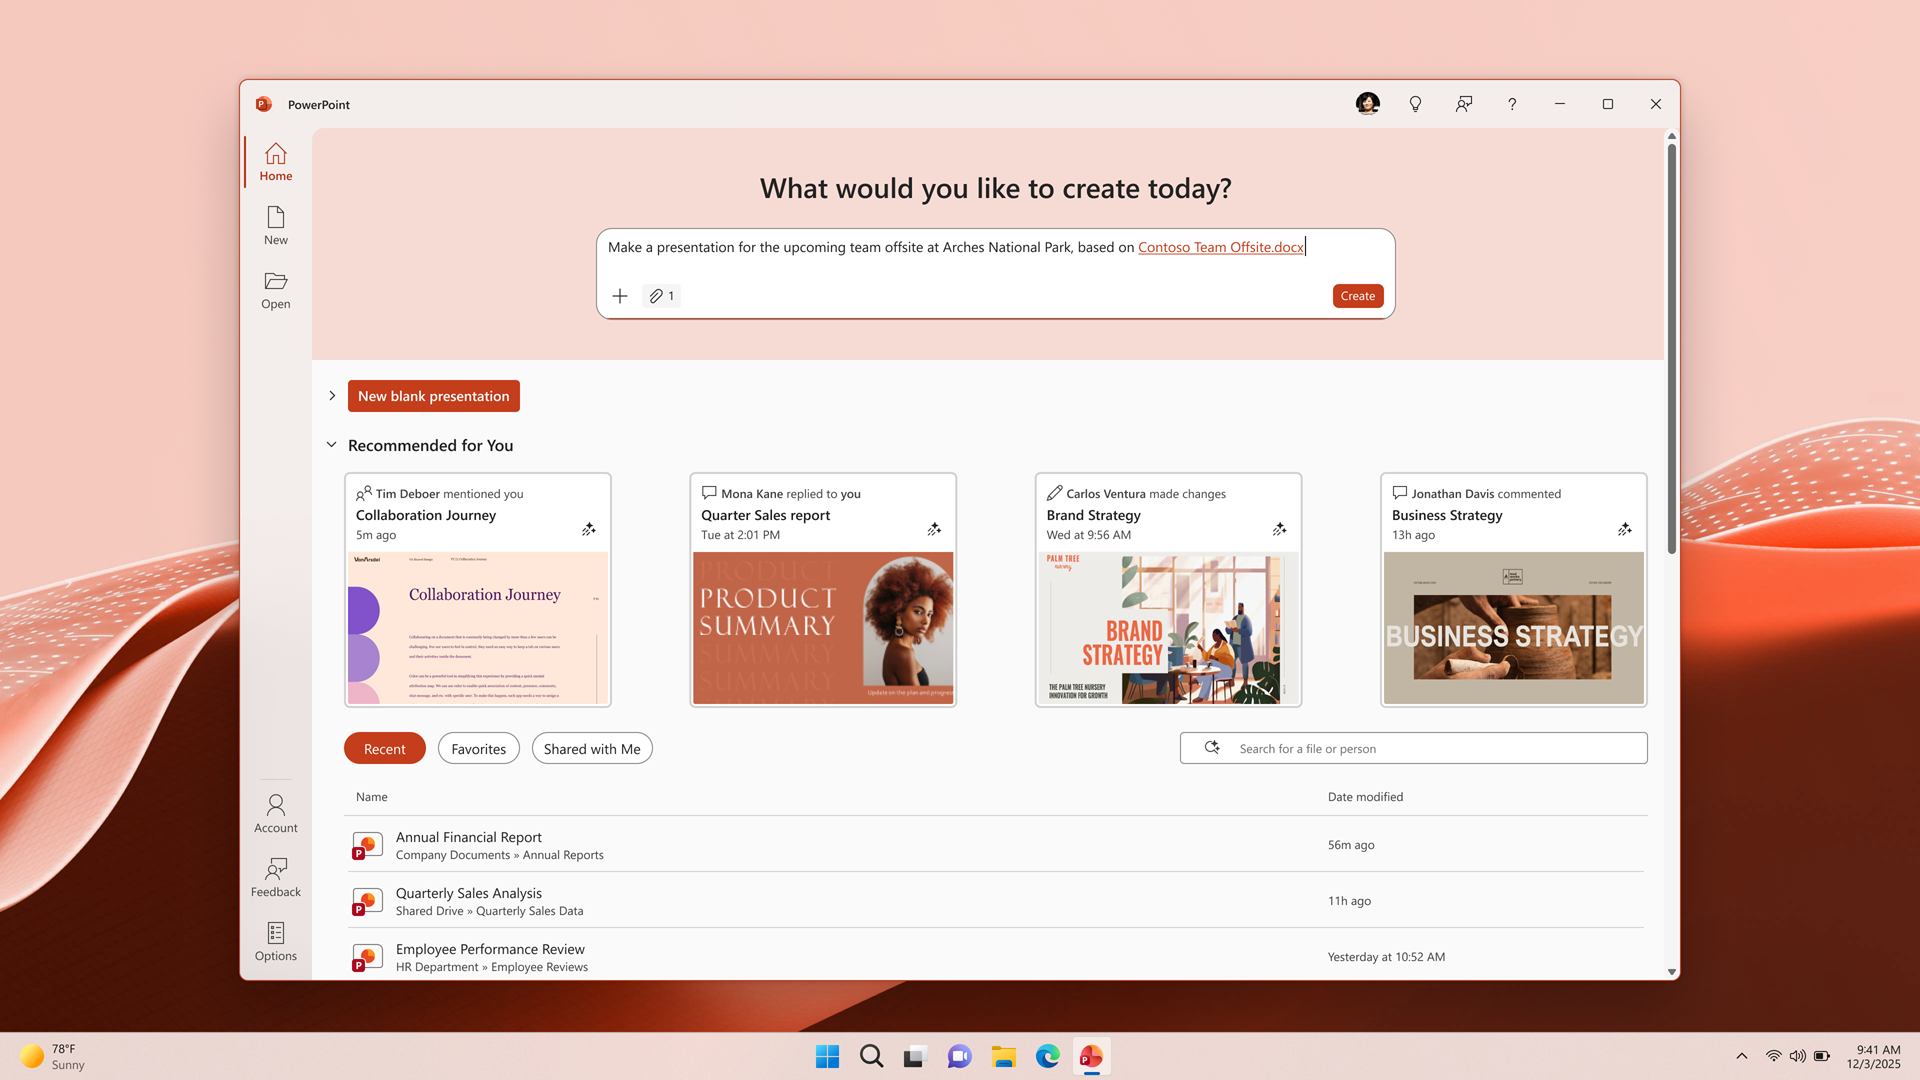This screenshot has width=1920, height=1080.
Task: Open the New page in sidebar
Action: pyautogui.click(x=275, y=226)
